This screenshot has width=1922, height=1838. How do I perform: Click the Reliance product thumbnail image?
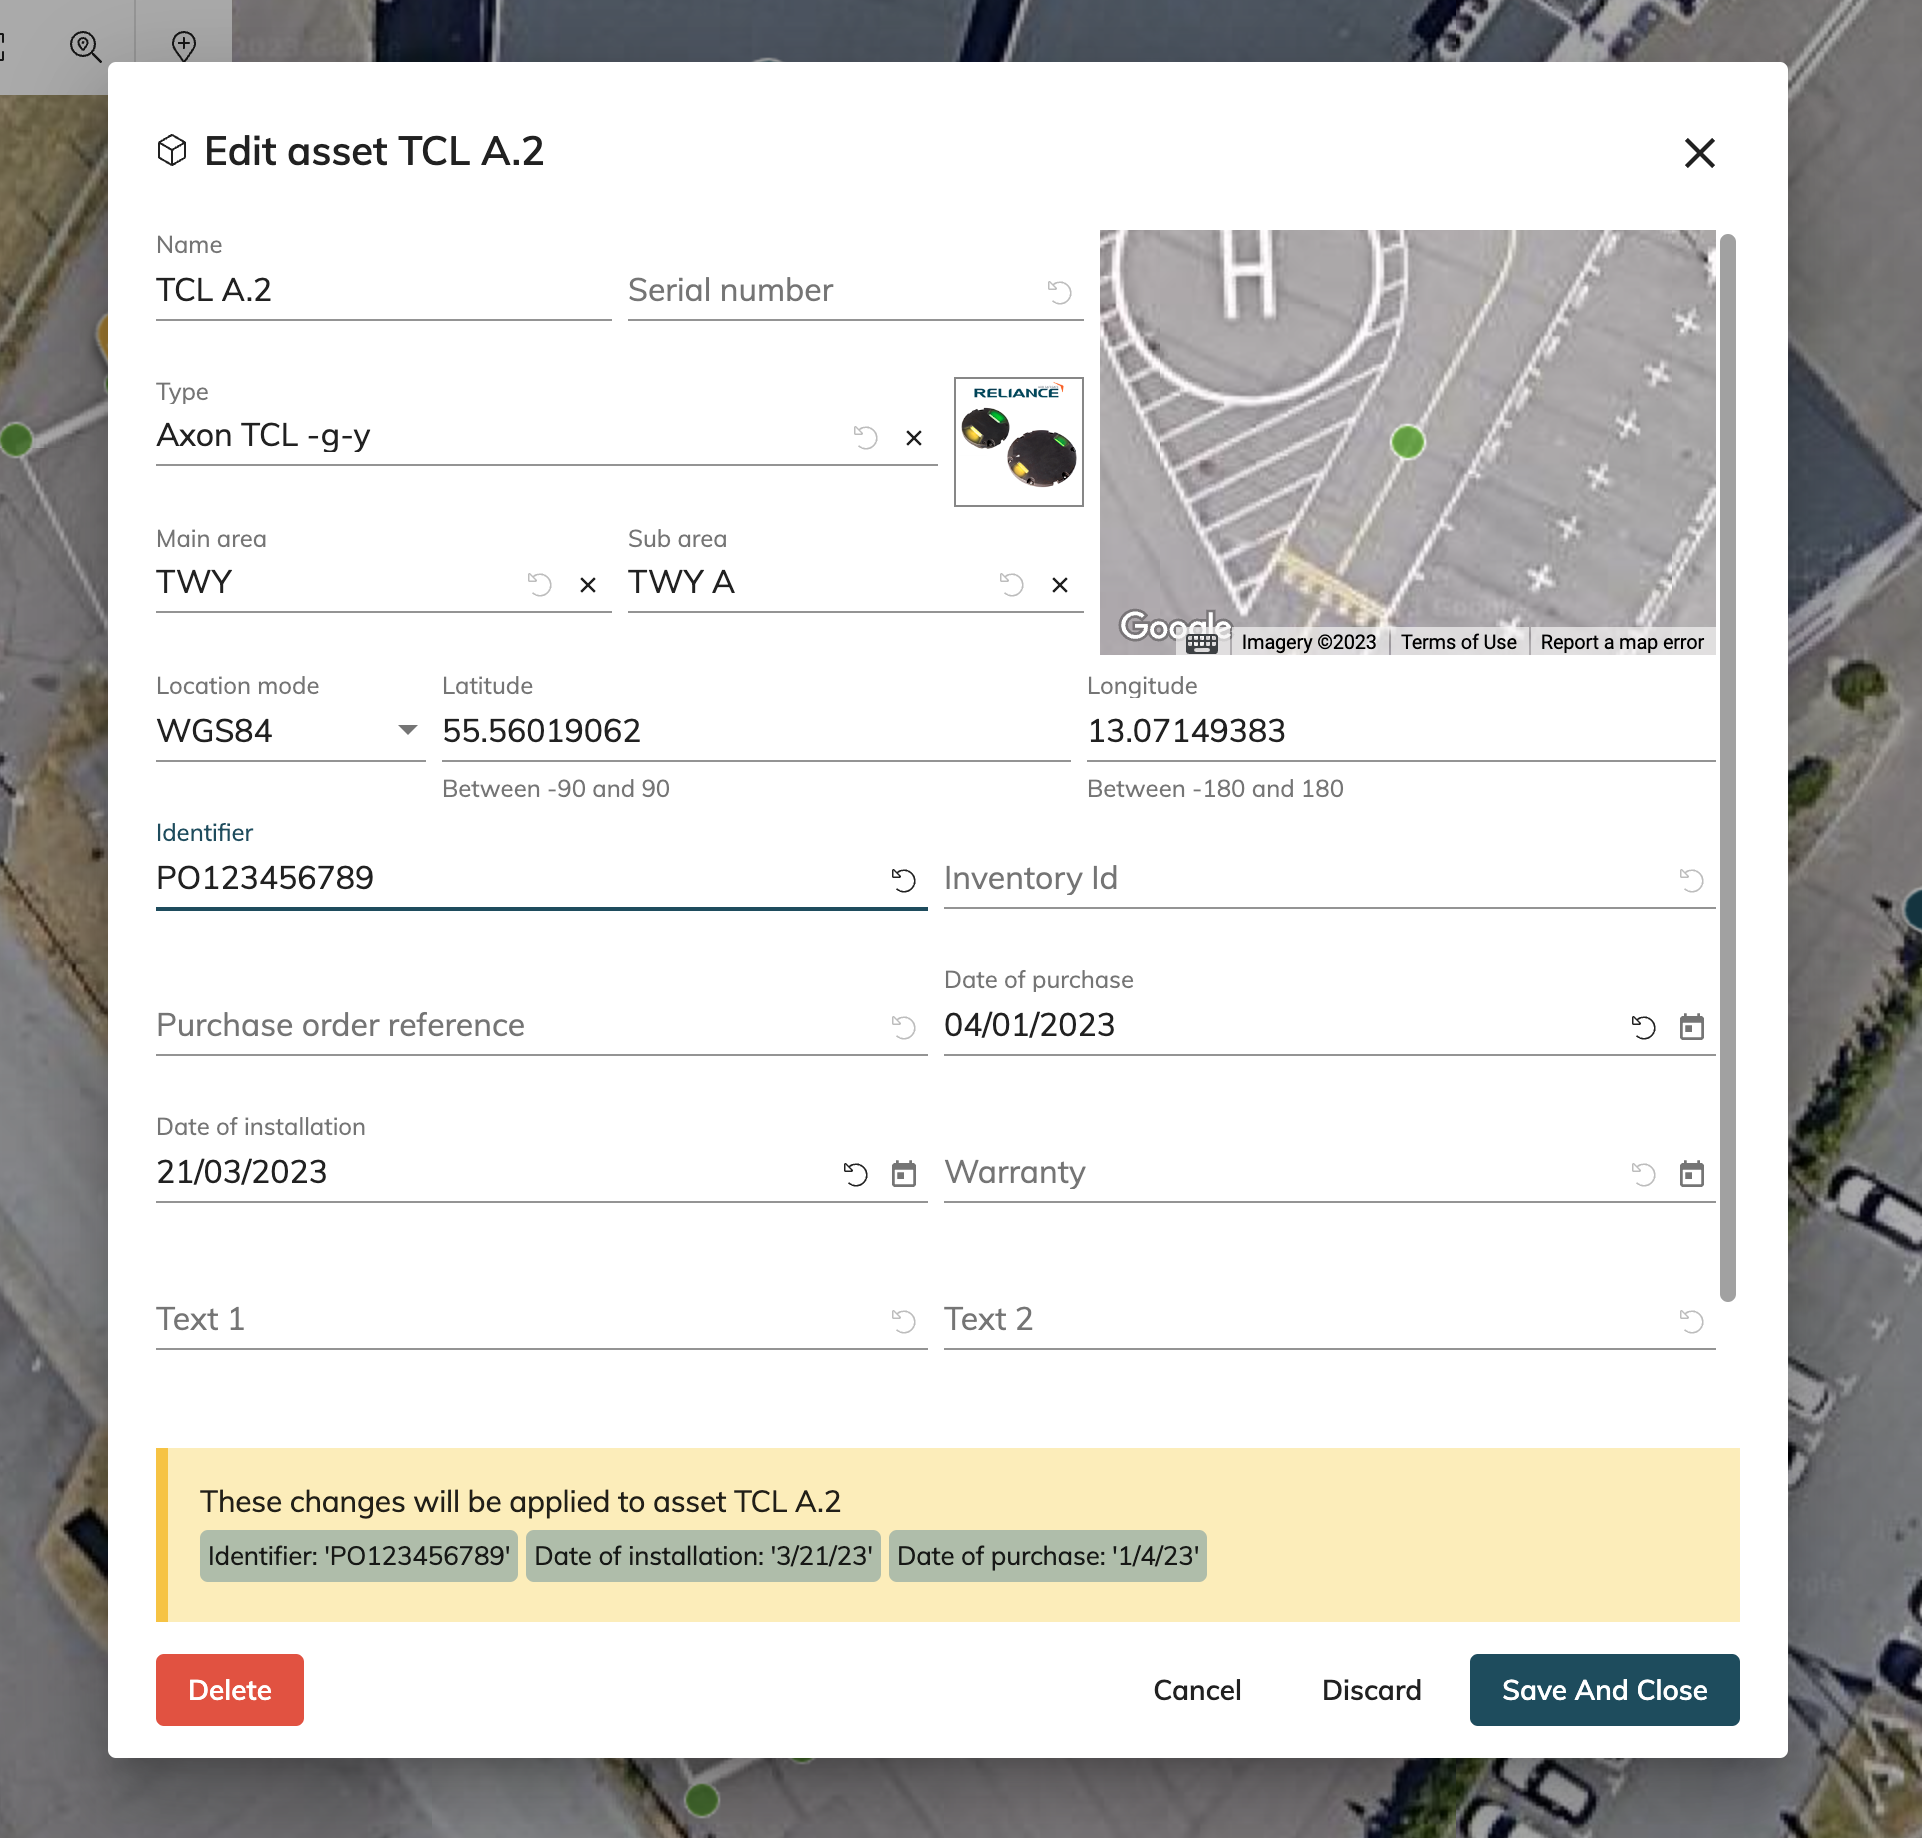1018,442
